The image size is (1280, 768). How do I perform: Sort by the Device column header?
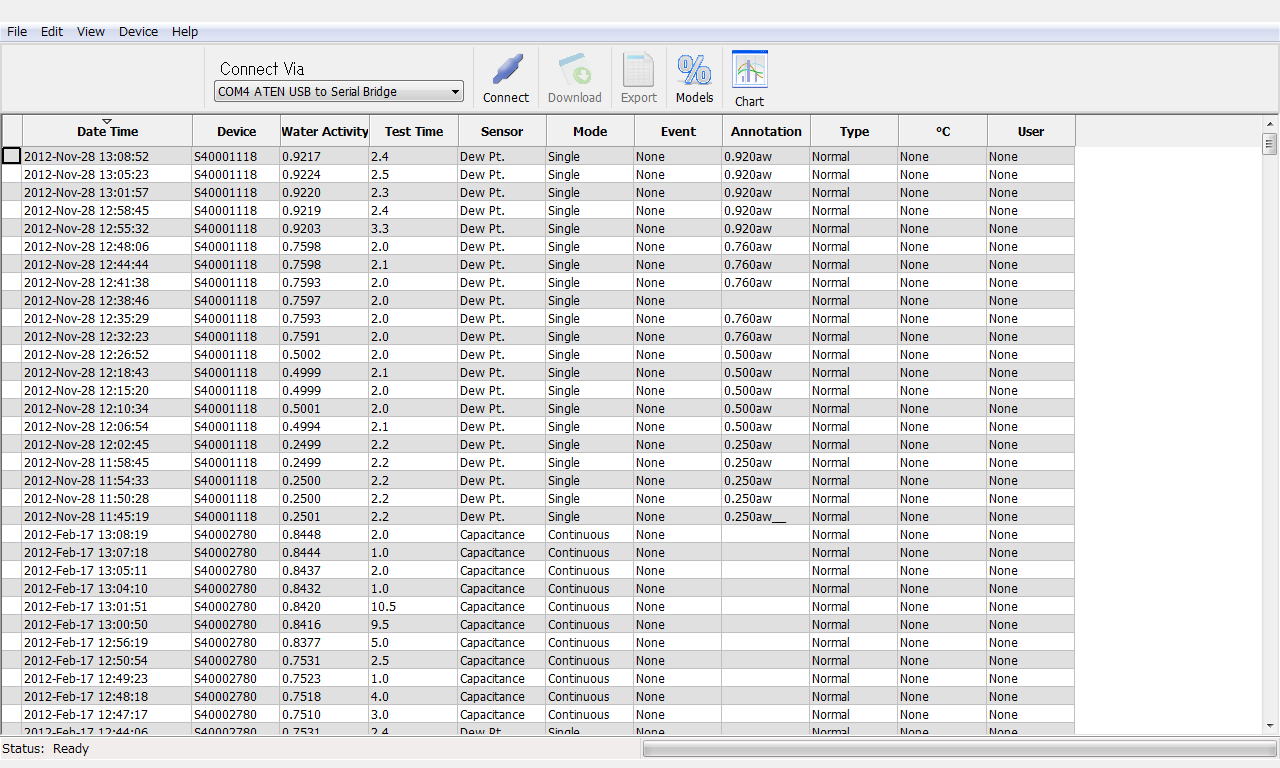[236, 131]
